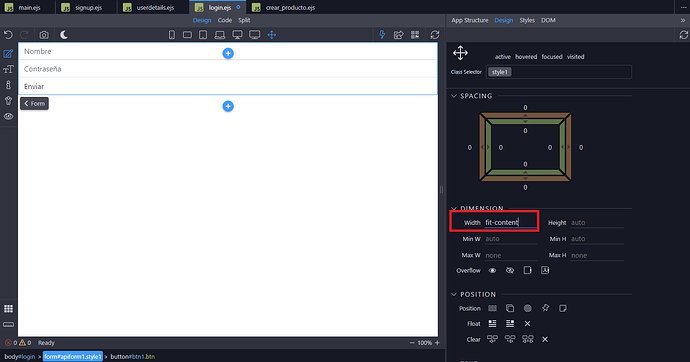Select the laptop viewport size icon
The width and height of the screenshot is (690, 362).
220,35
